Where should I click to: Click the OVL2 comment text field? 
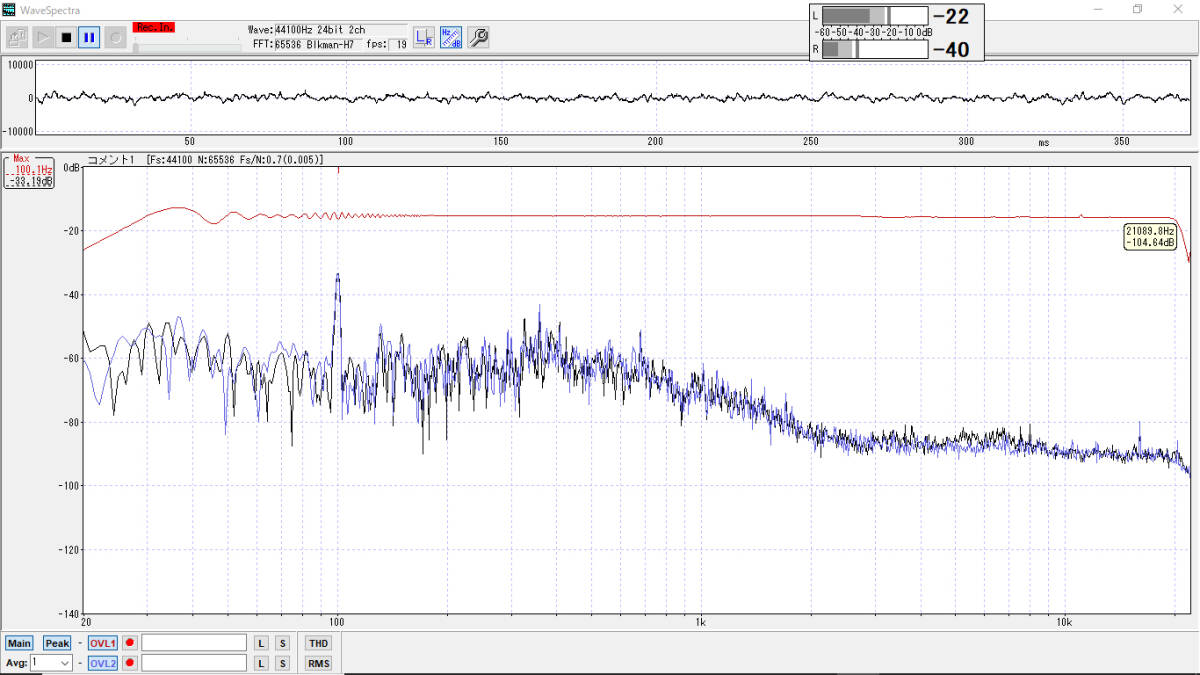coord(194,663)
